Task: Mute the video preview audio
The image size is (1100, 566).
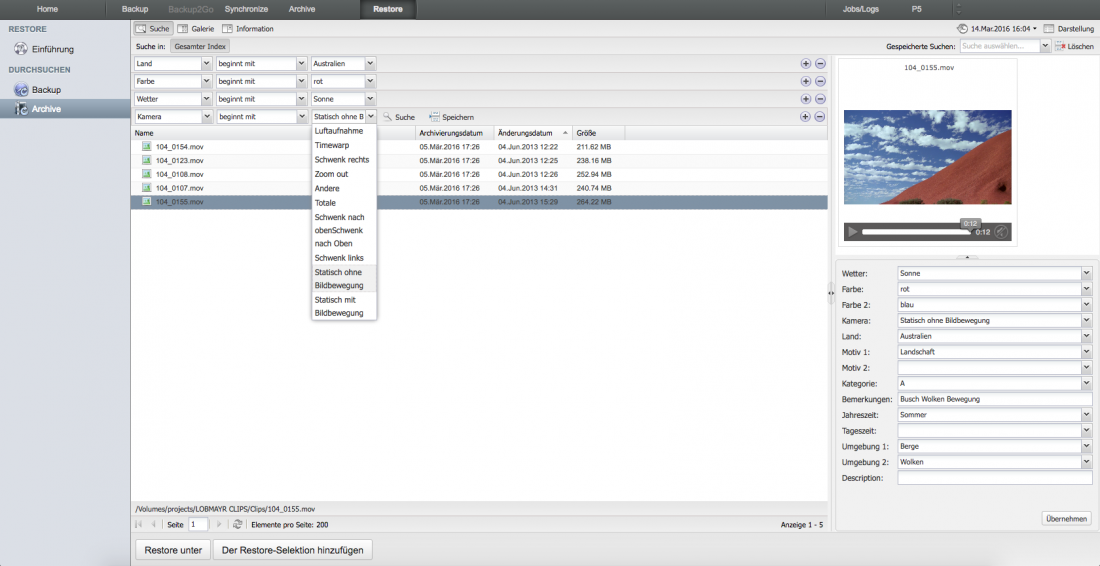Action: coord(1001,232)
